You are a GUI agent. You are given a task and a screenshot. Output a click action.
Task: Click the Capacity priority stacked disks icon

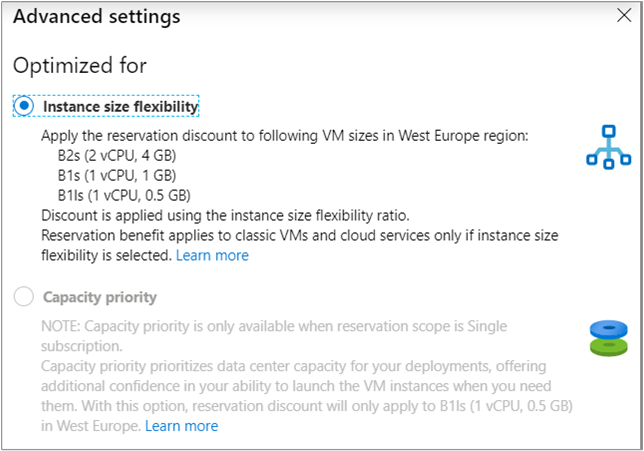(608, 337)
